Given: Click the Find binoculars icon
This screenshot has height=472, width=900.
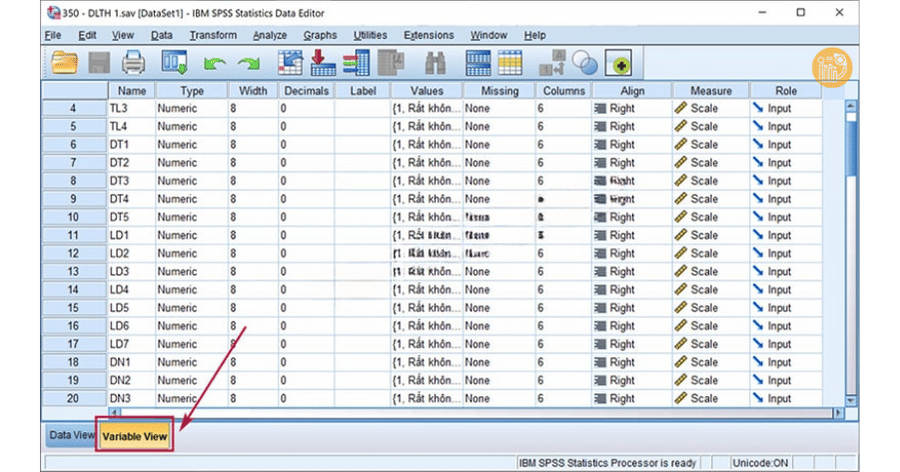Looking at the screenshot, I should pos(435,63).
